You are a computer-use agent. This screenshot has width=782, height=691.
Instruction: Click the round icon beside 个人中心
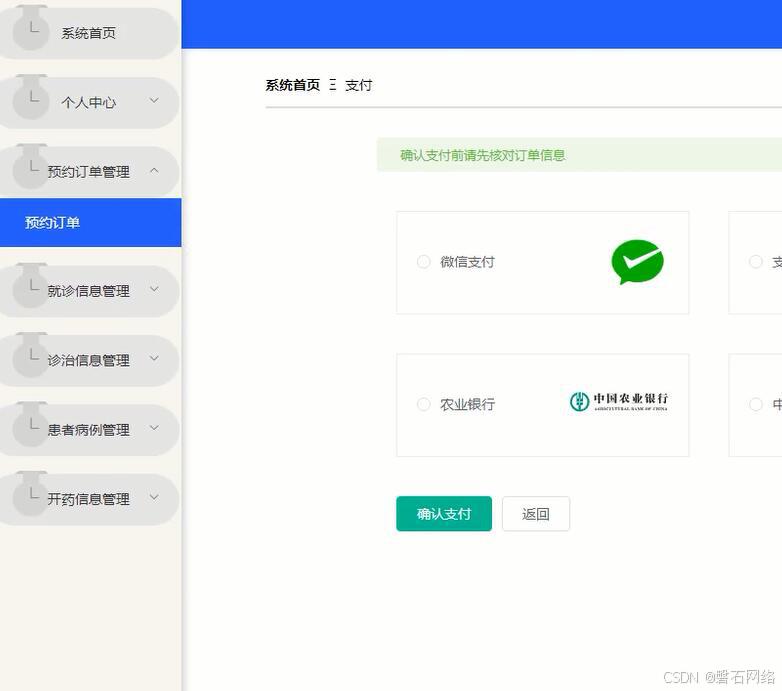tap(31, 99)
